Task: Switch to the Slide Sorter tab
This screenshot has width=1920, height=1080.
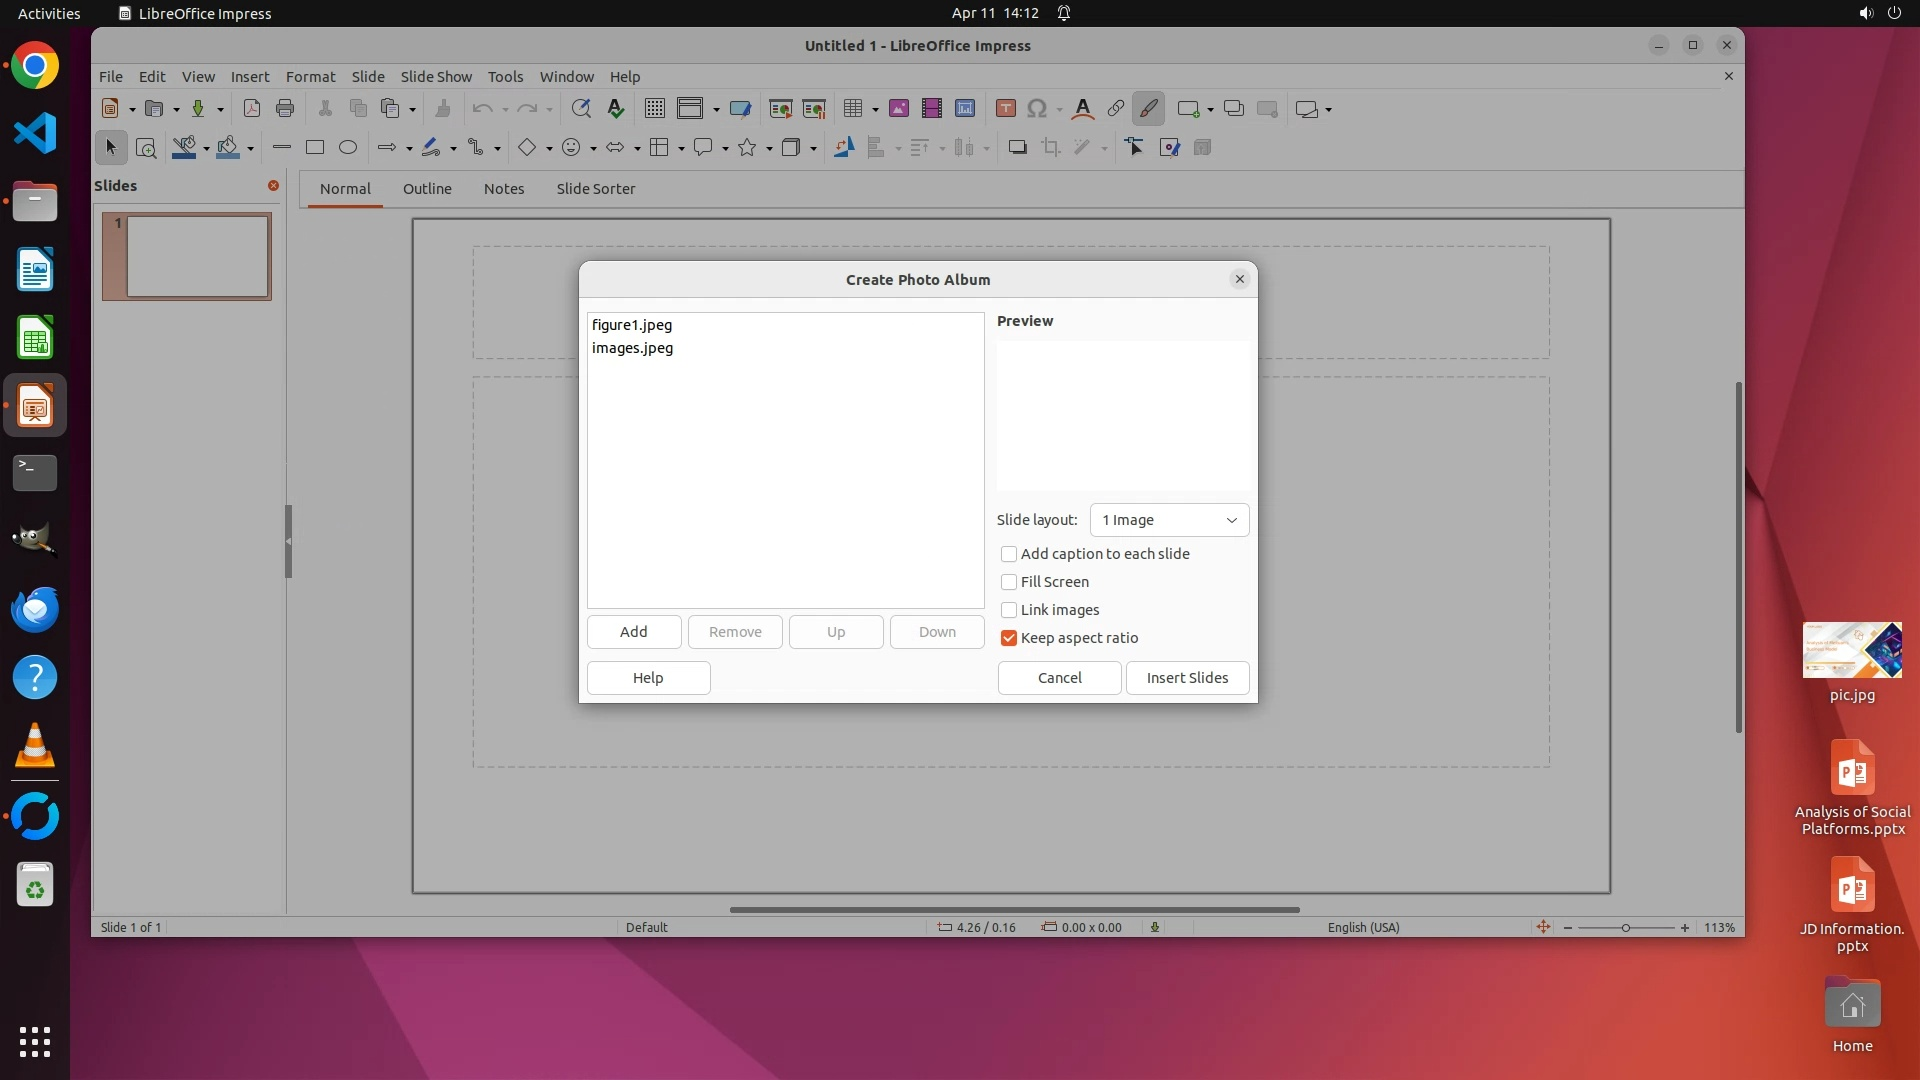Action: tap(595, 189)
